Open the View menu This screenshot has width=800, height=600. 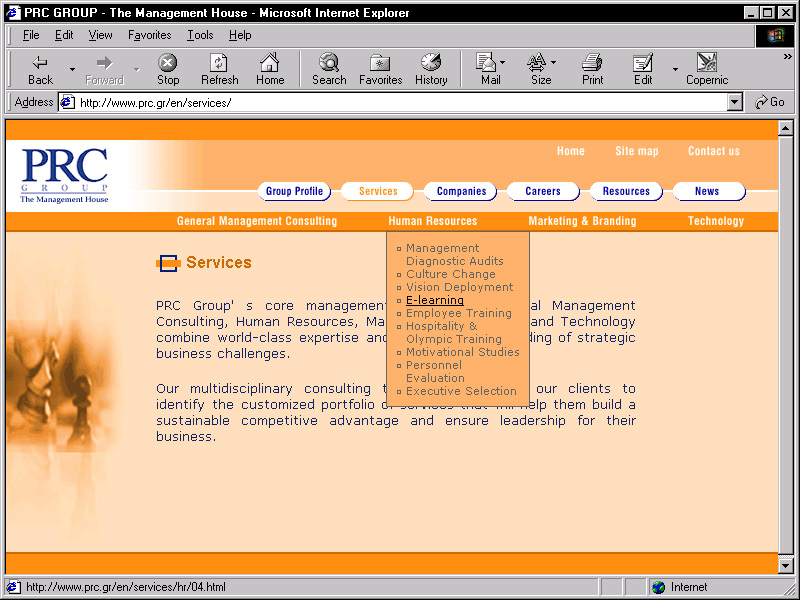pos(100,35)
